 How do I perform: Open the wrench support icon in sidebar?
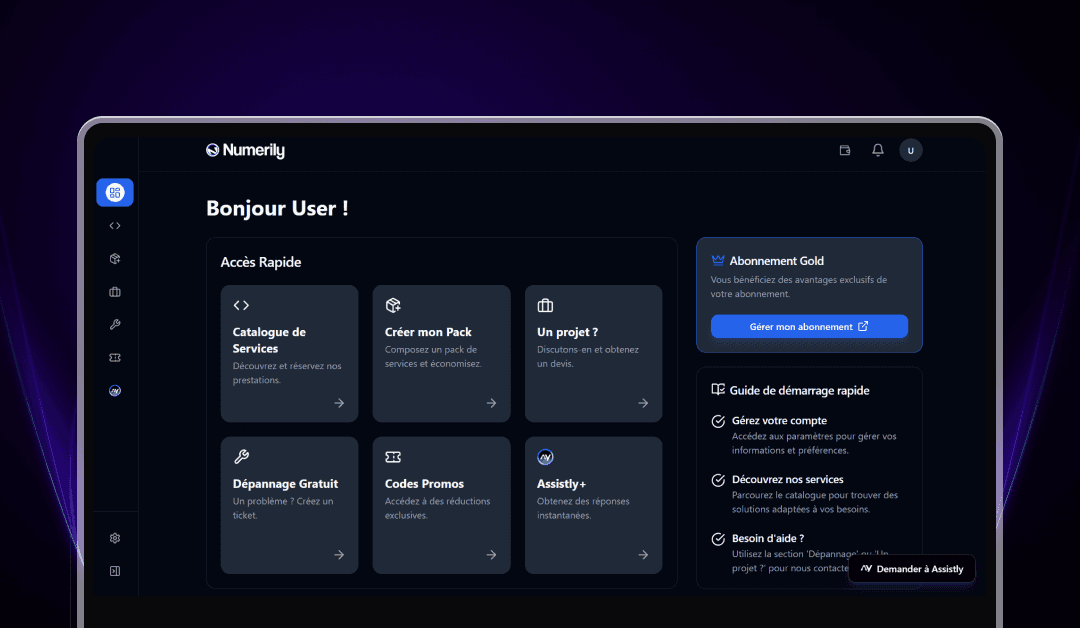[x=115, y=324]
